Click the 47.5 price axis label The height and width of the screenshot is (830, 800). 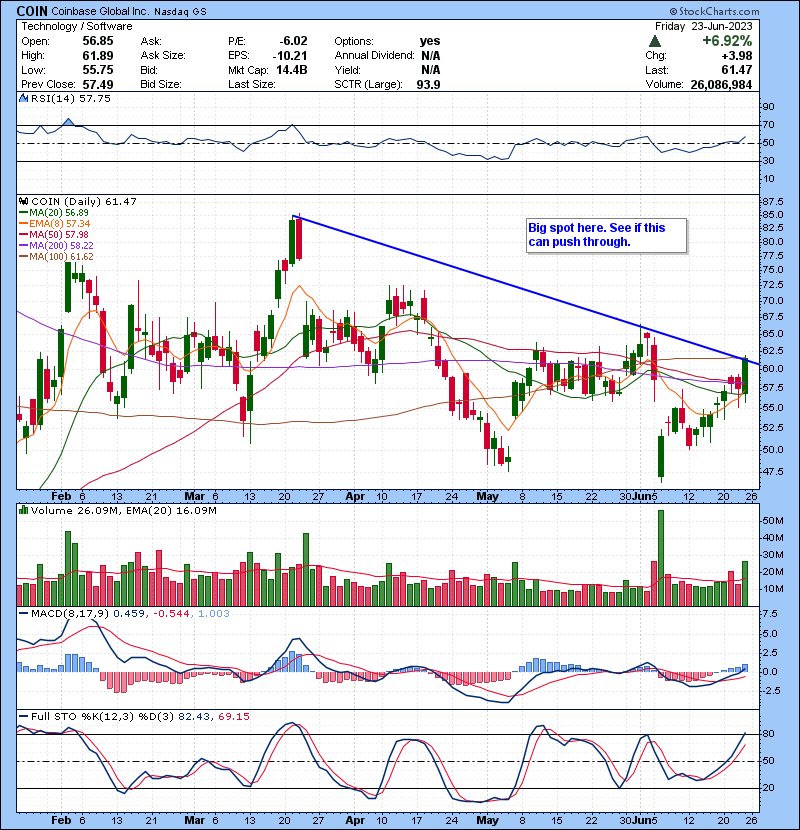[772, 471]
